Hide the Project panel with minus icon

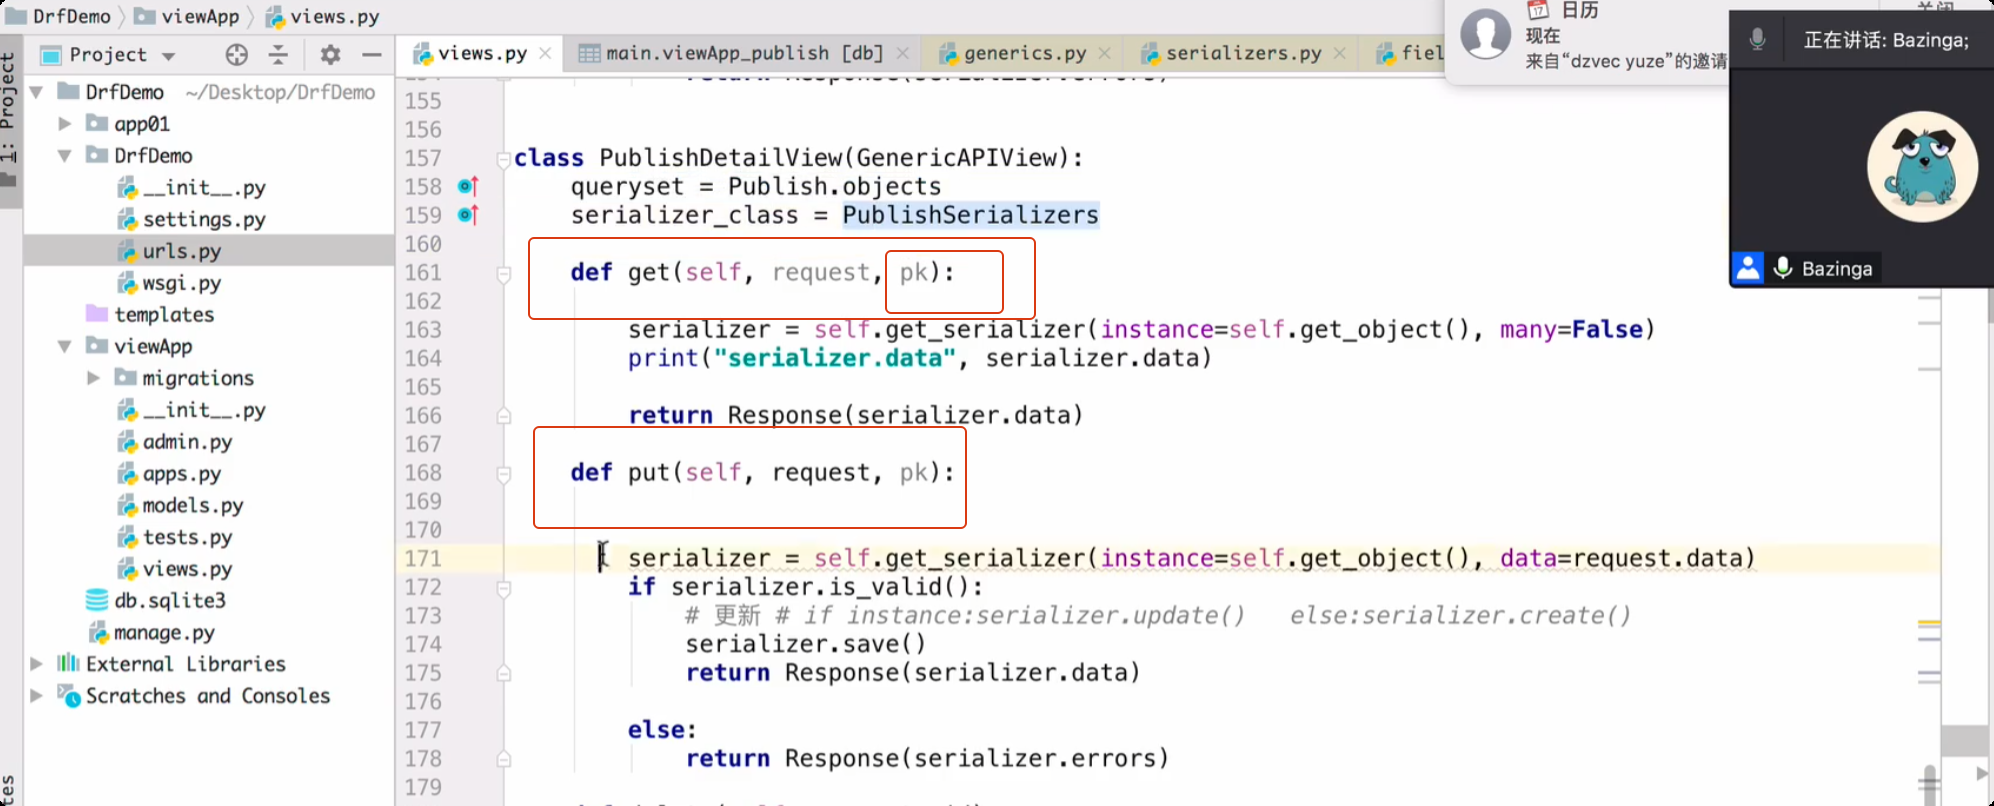click(x=372, y=55)
